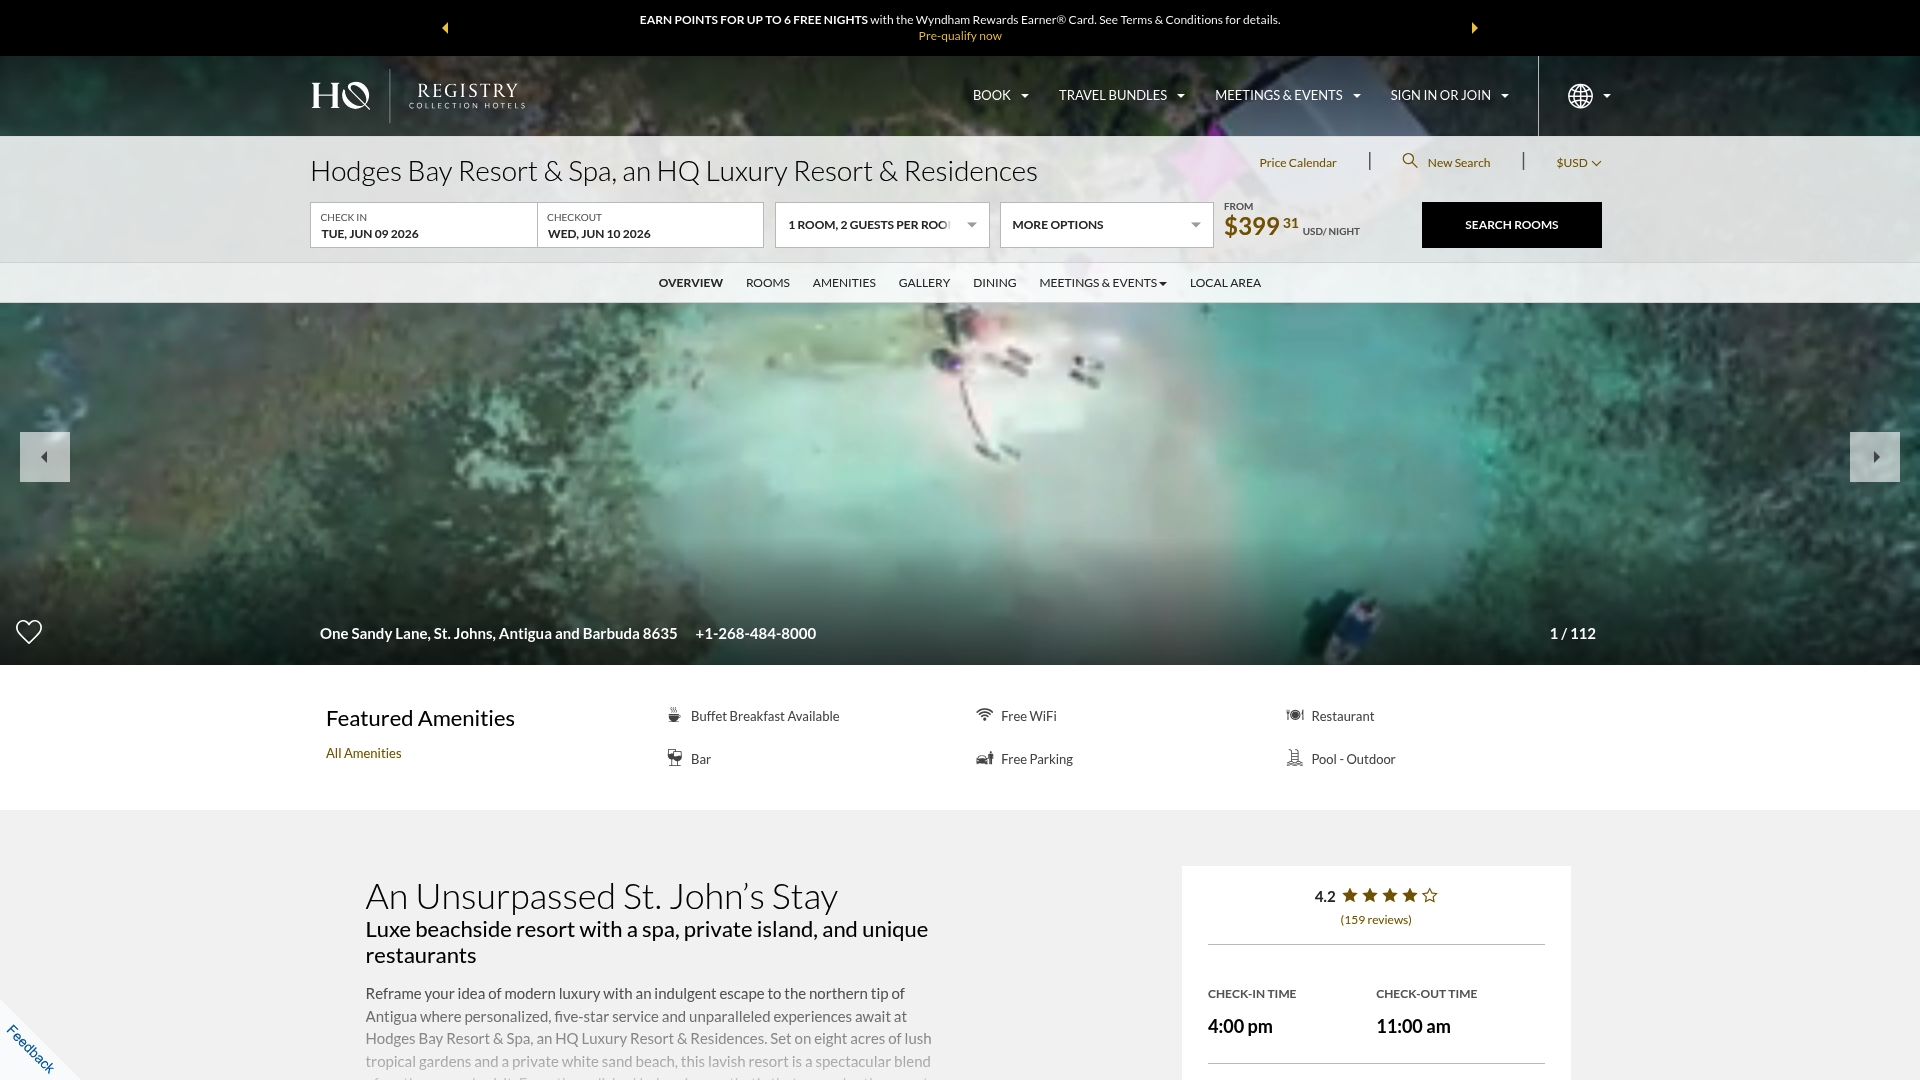This screenshot has width=1920, height=1080.
Task: Open the GALLERY tab
Action: point(924,283)
